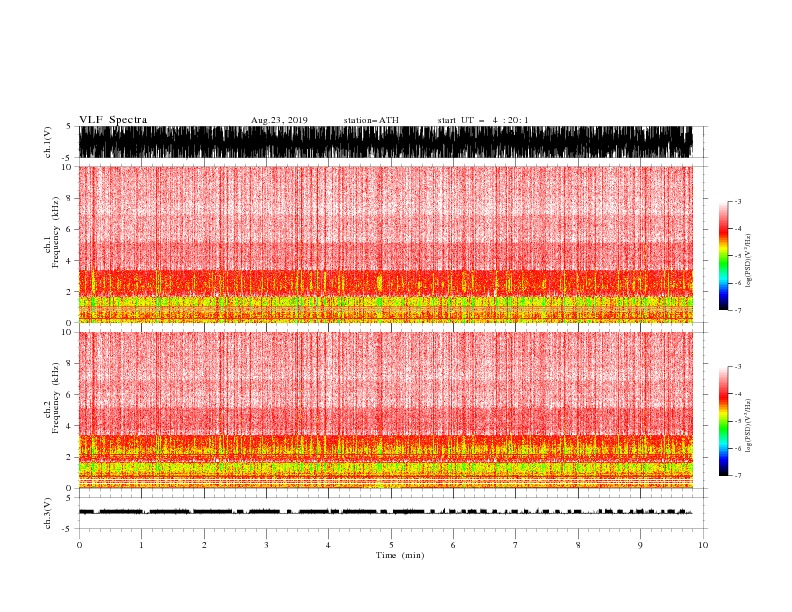Click the Time axis tick label "1"
The image size is (792, 612).
pos(142,546)
